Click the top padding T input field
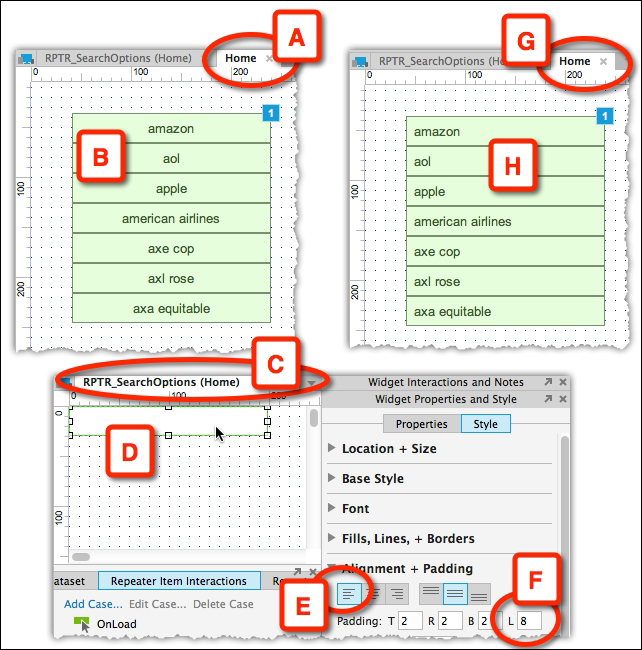Screen dimensions: 642x650 (x=410, y=621)
